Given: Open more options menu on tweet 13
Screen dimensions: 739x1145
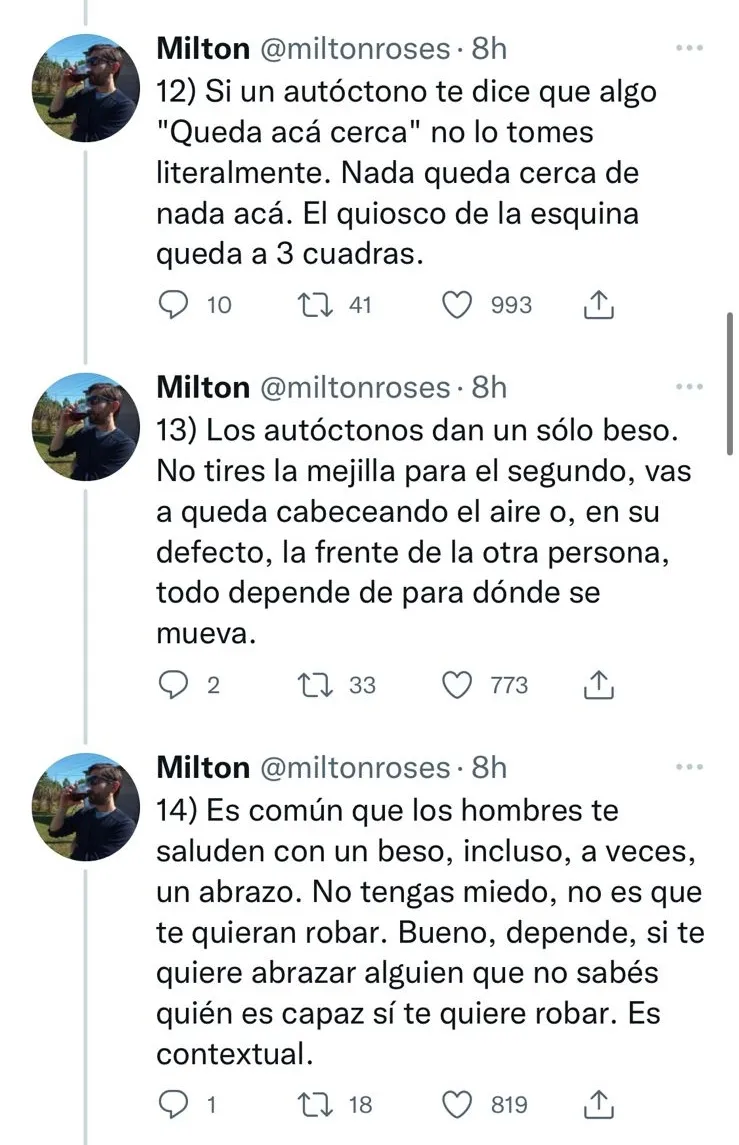Looking at the screenshot, I should point(690,386).
